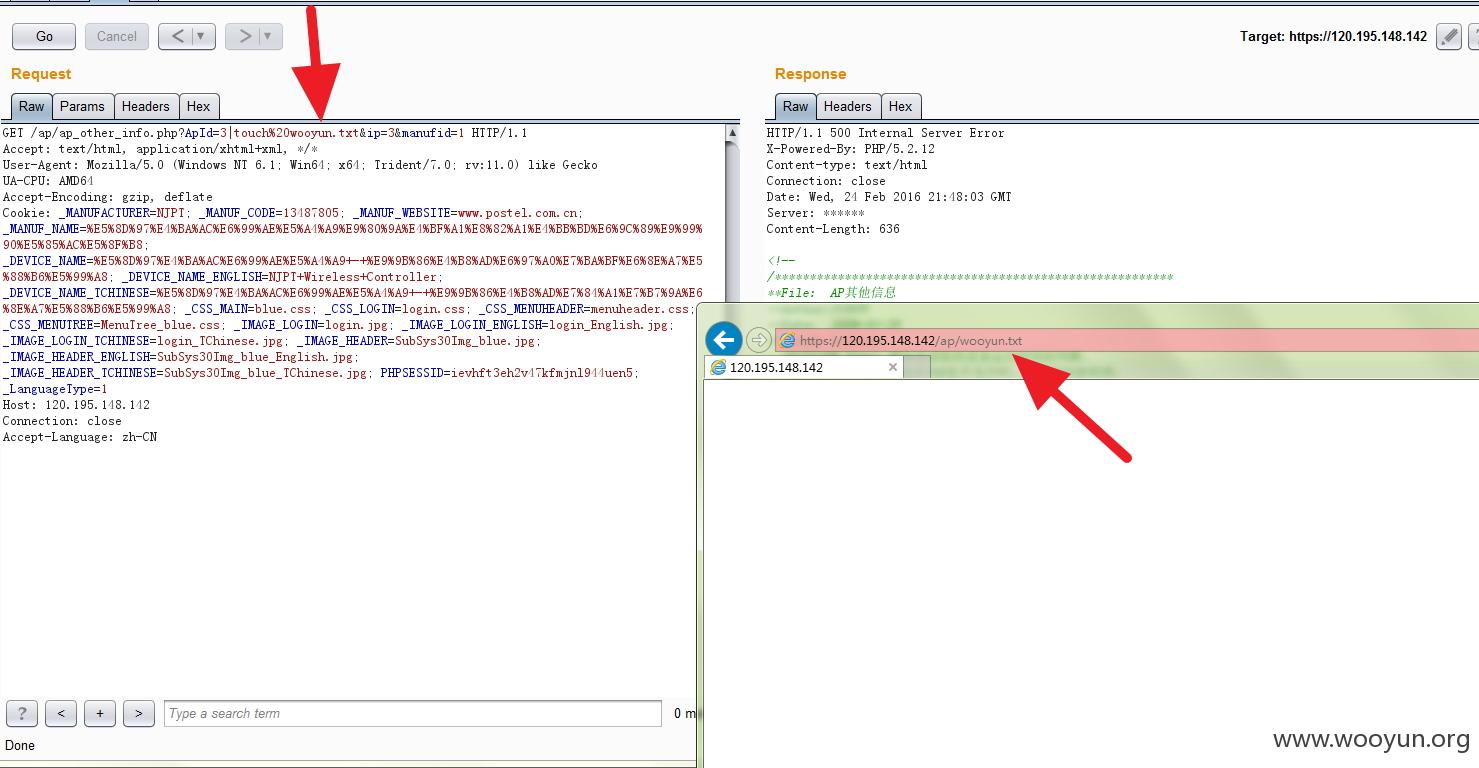The image size is (1479, 768).
Task: Click the previous match '<' button
Action: coord(61,713)
